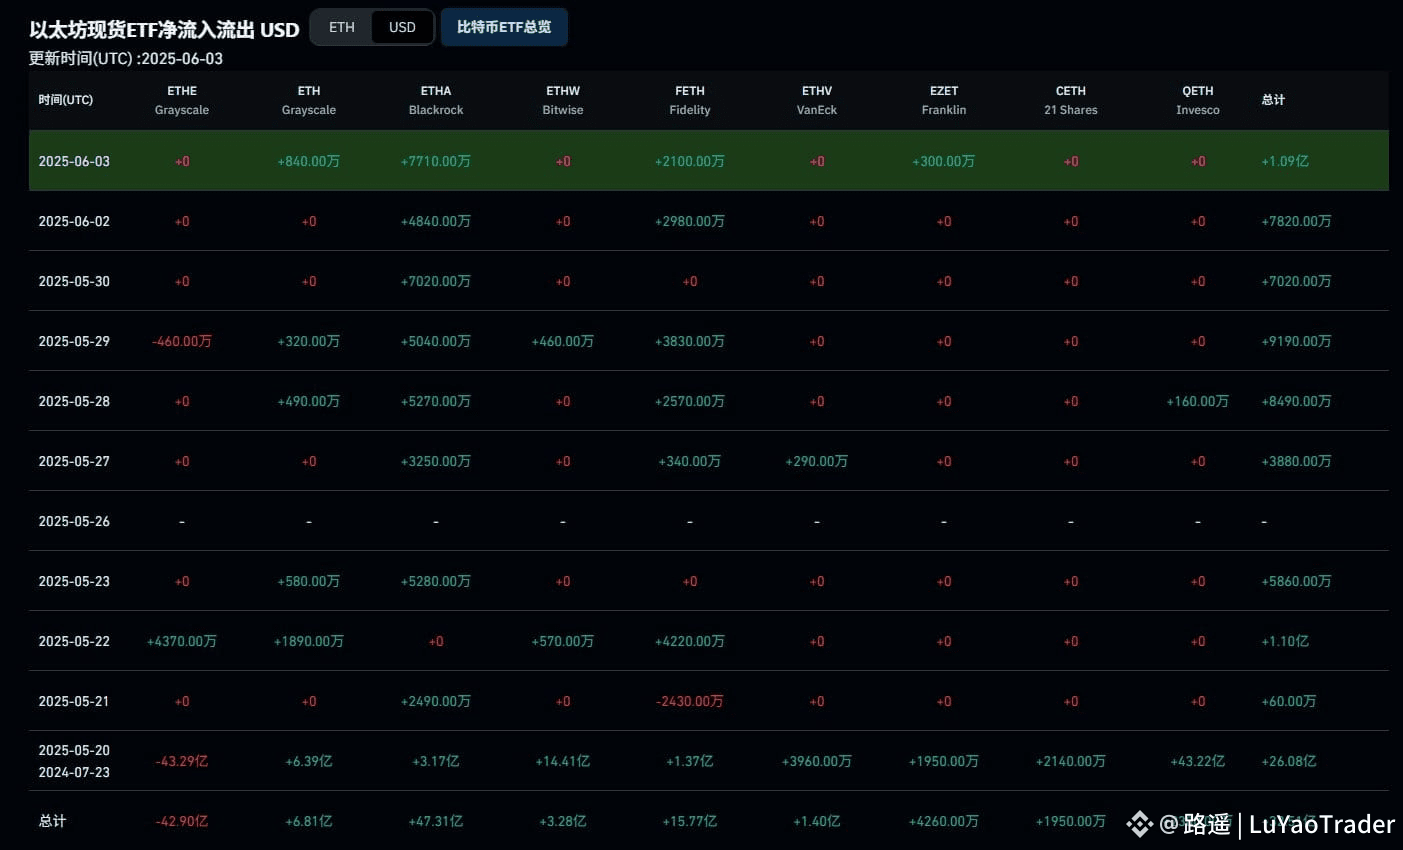Click +460.00万 Bitwise value
Viewport: 1403px width, 850px height.
[563, 341]
